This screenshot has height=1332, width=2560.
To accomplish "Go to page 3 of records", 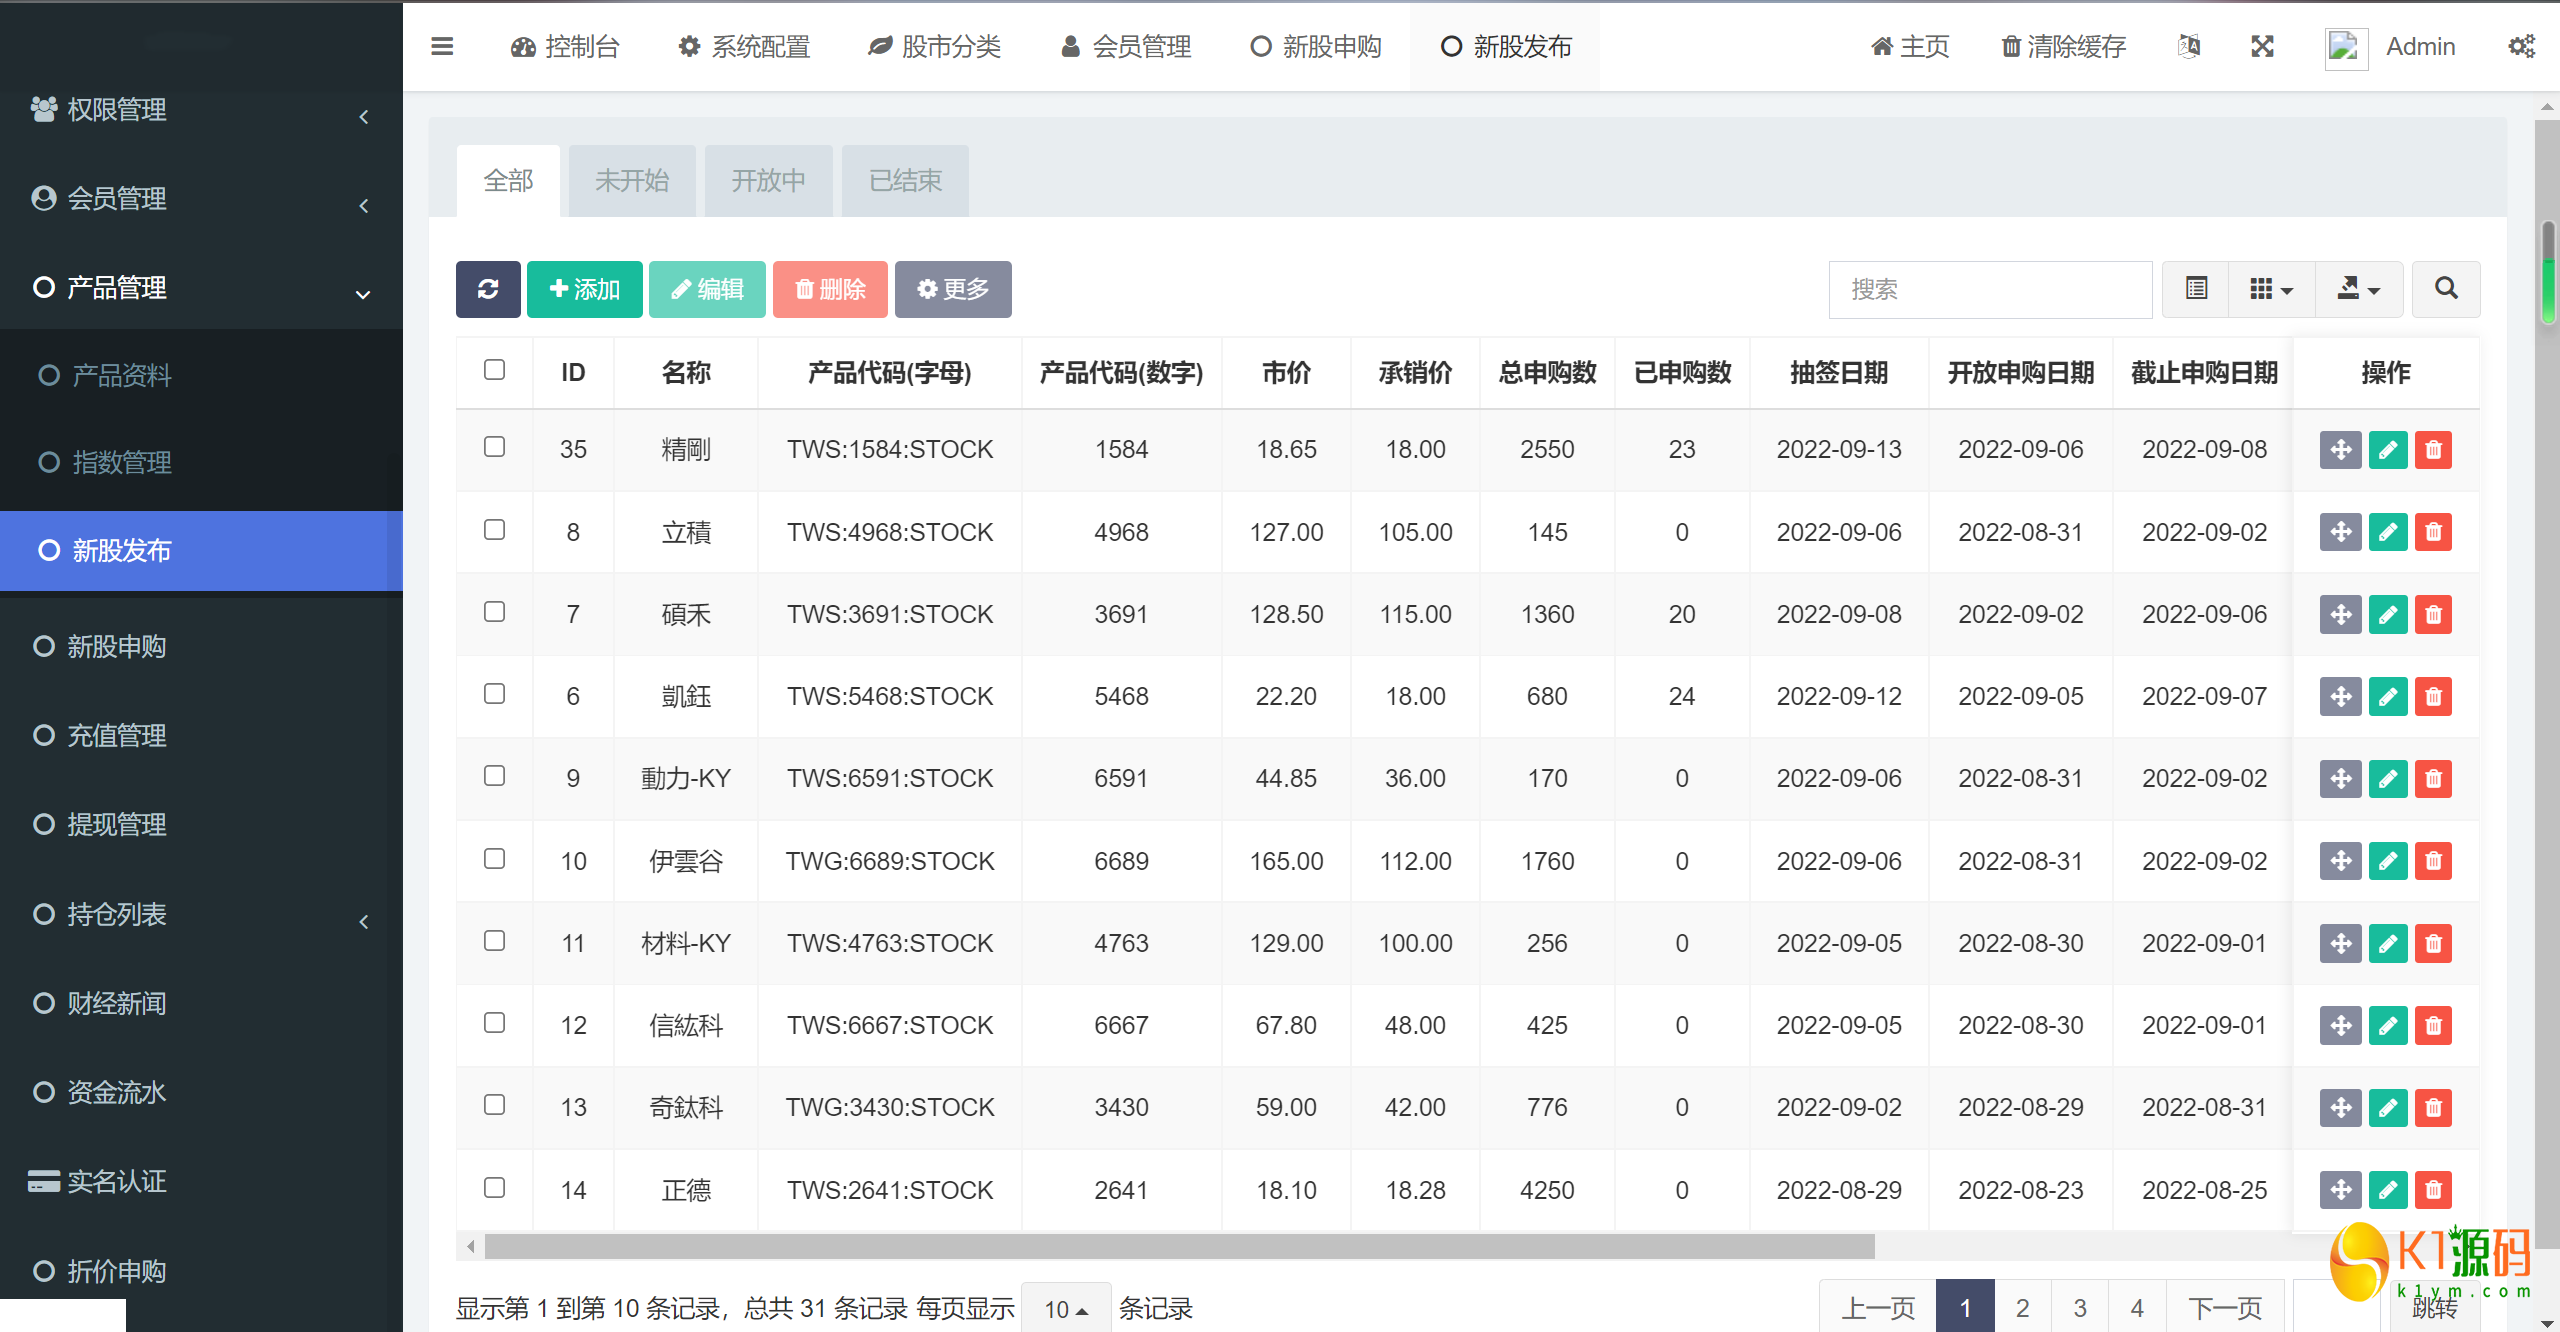I will pos(2080,1308).
